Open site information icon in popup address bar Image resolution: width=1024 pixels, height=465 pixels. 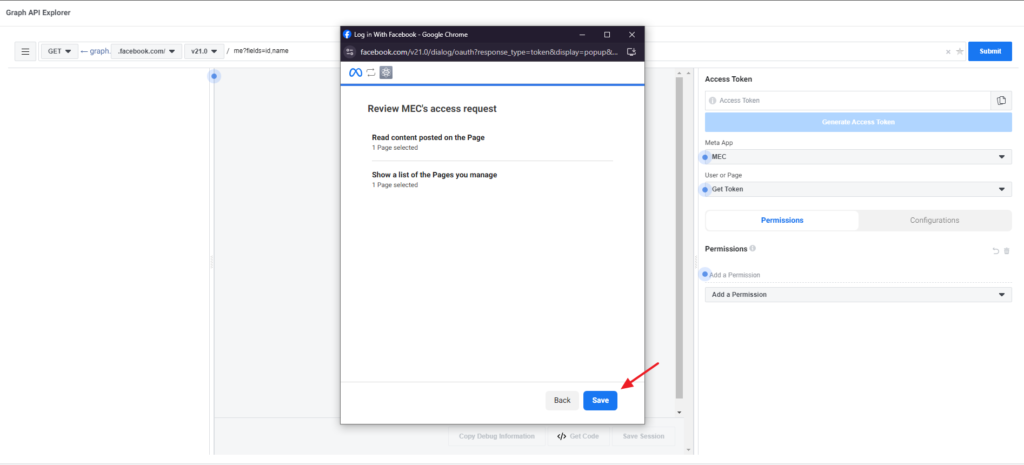pos(350,51)
